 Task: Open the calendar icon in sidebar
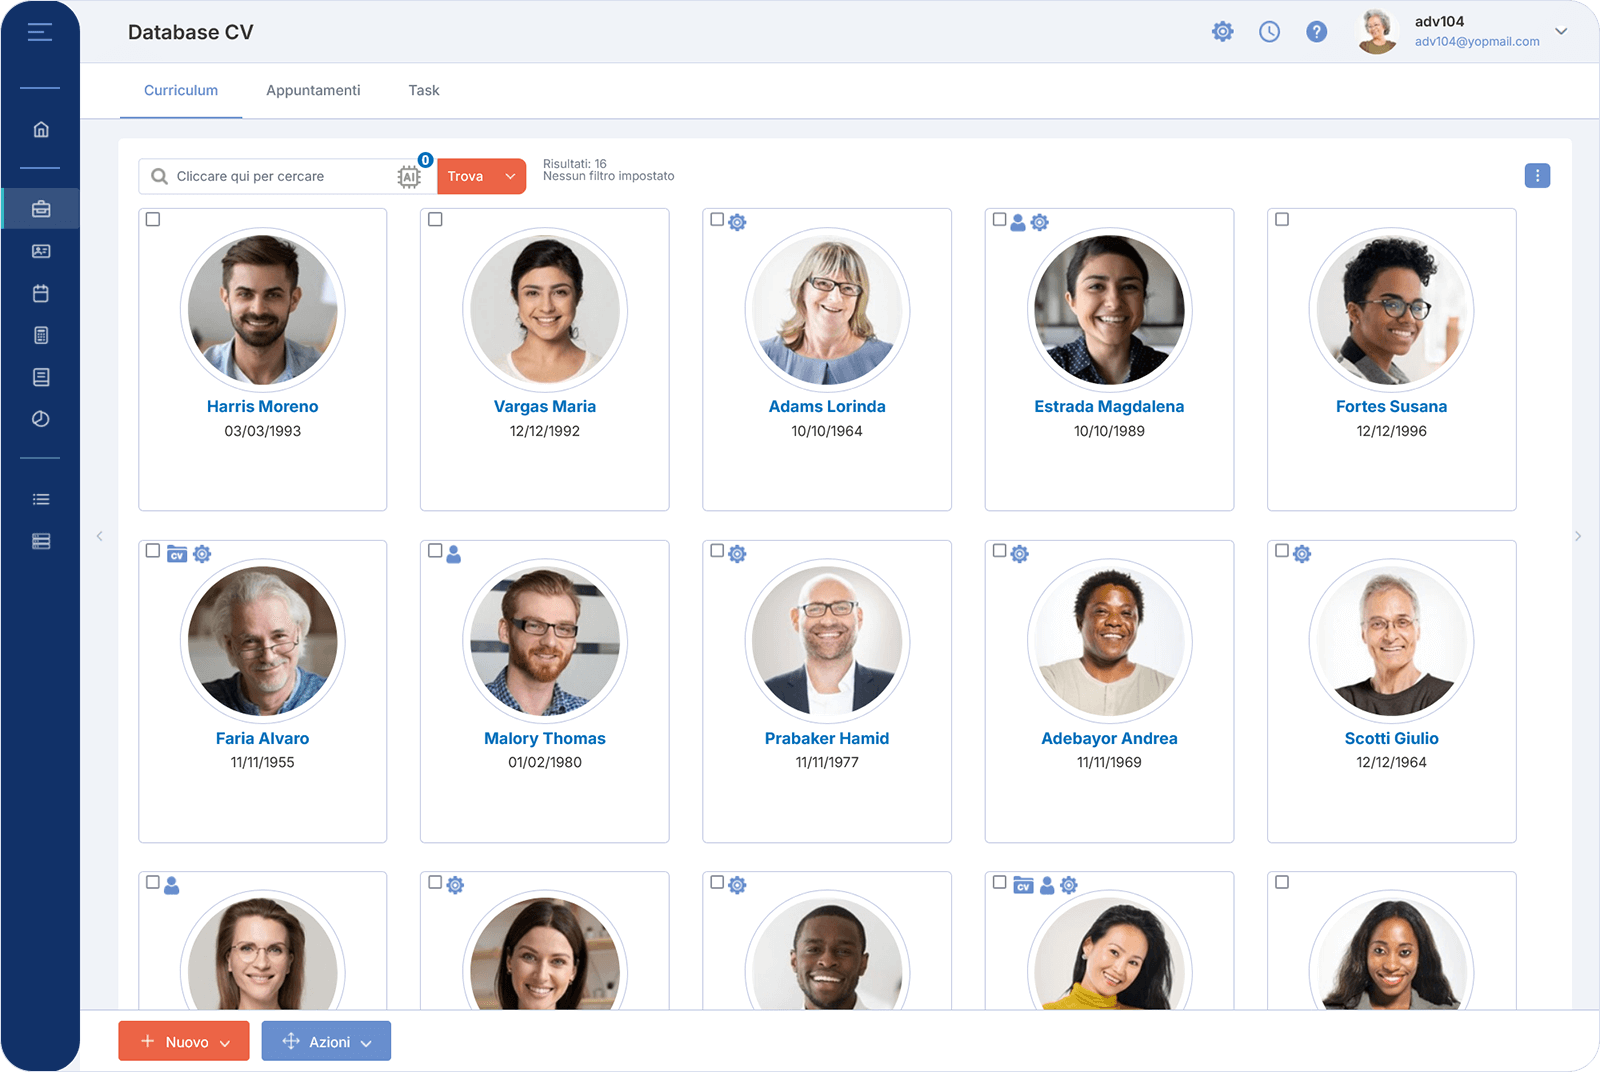coord(41,293)
